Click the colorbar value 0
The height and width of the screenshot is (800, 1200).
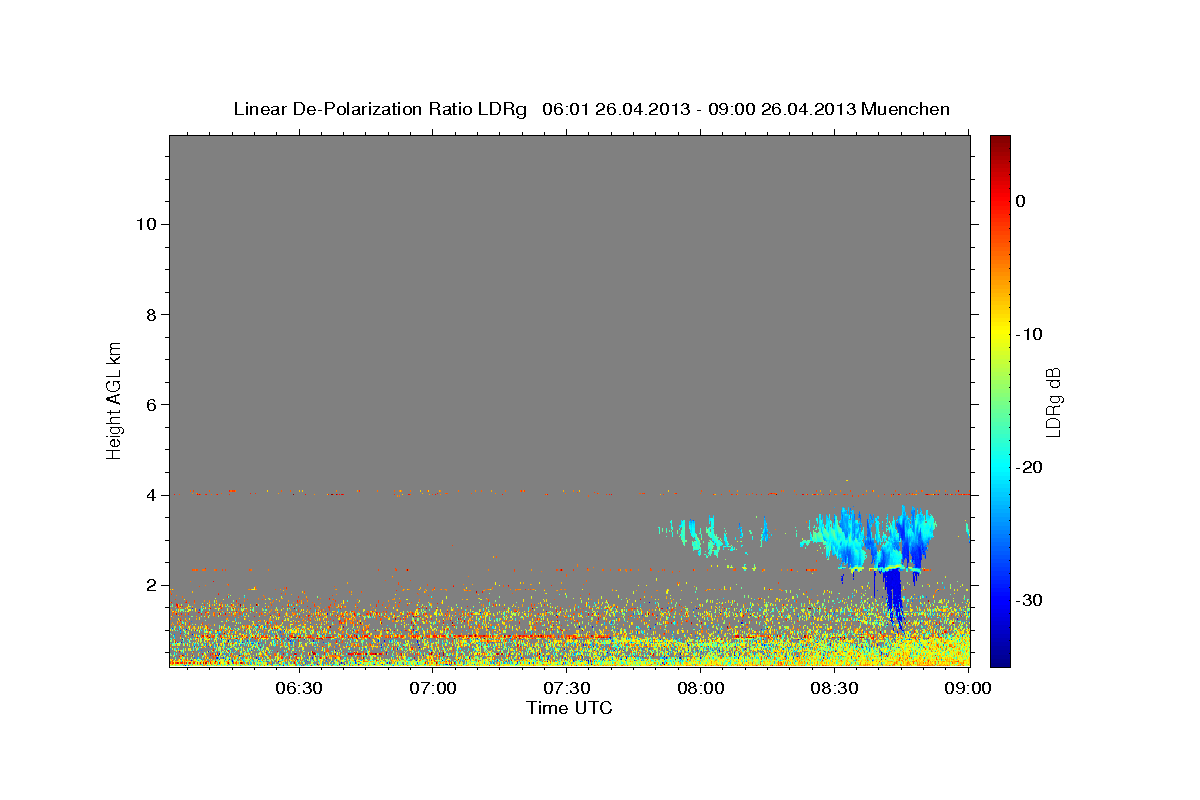click(x=1021, y=201)
